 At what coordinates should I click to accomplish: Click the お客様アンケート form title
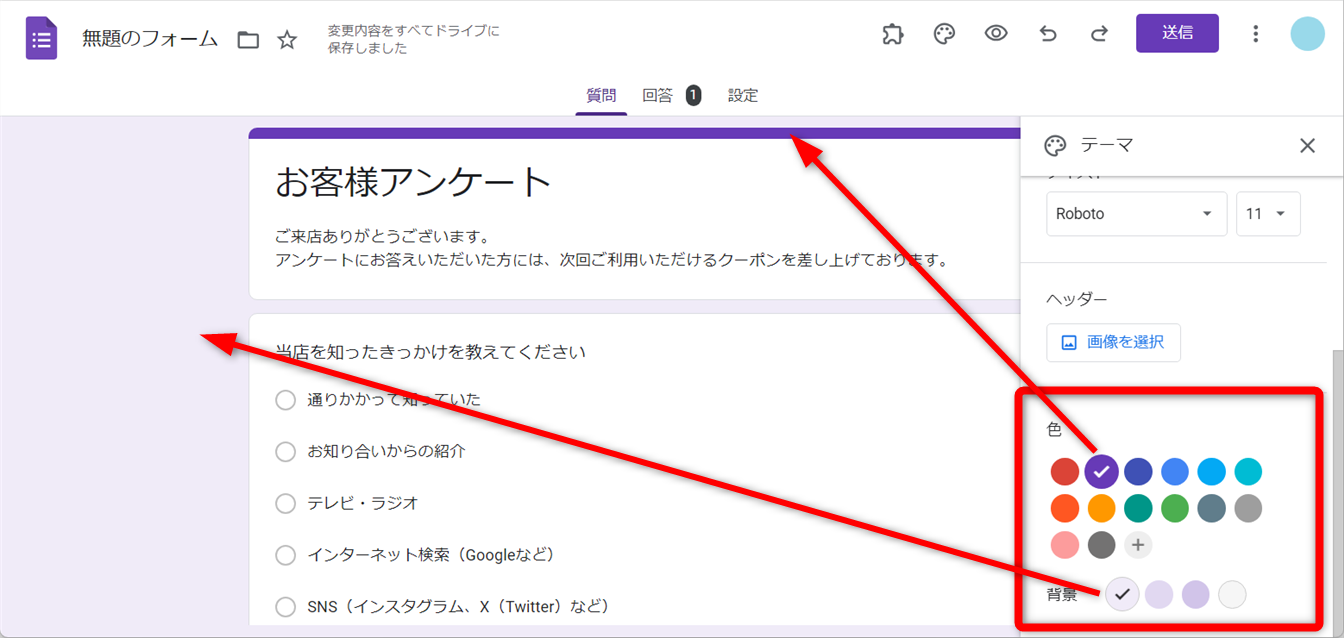[413, 183]
